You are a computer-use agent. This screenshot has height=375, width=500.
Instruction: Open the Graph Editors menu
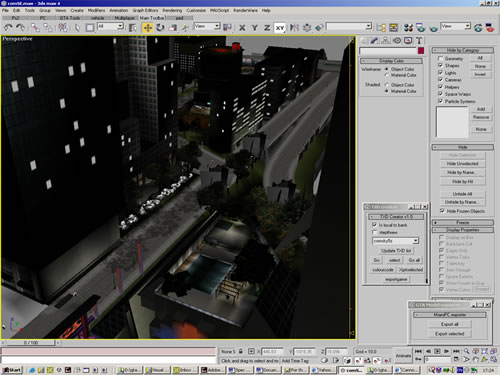click(145, 10)
